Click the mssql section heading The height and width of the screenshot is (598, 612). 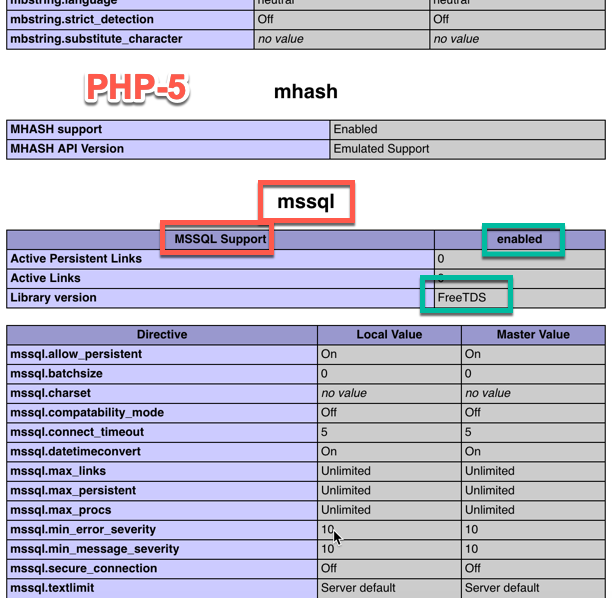[306, 202]
